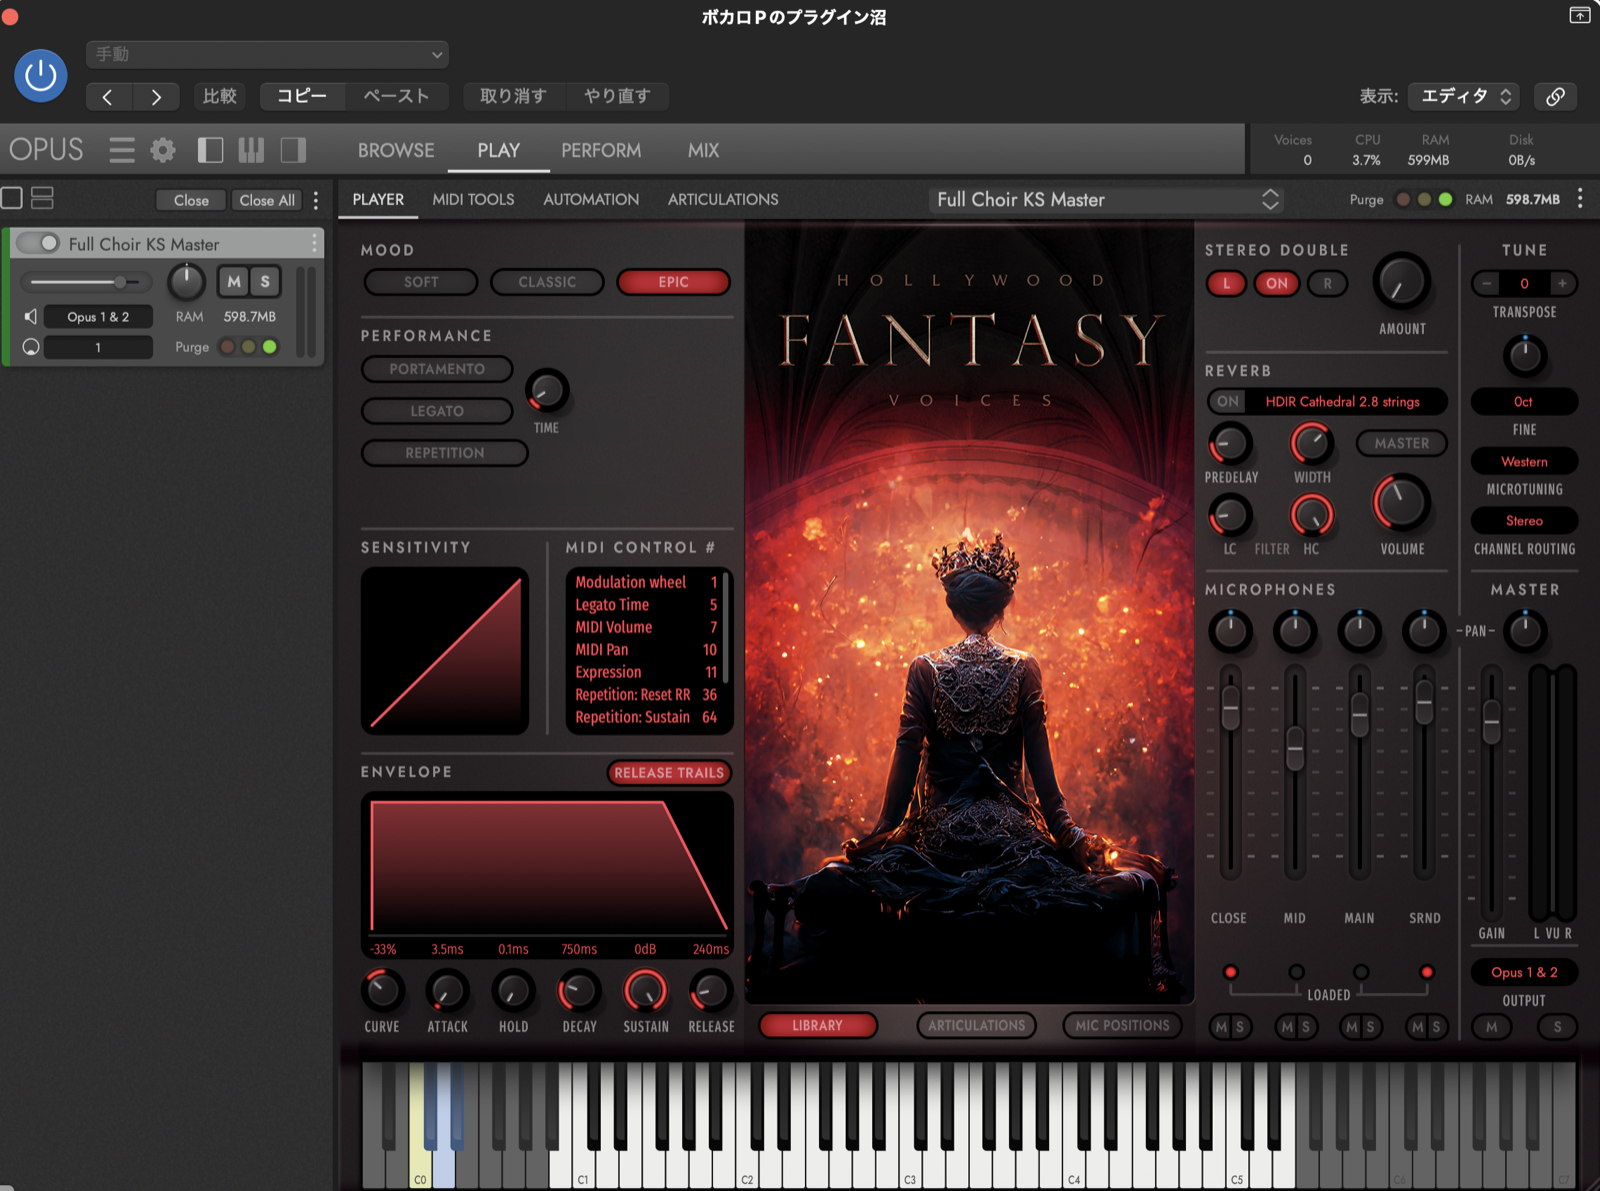The width and height of the screenshot is (1600, 1191).
Task: Select the single-instrument view icon
Action: click(x=12, y=198)
